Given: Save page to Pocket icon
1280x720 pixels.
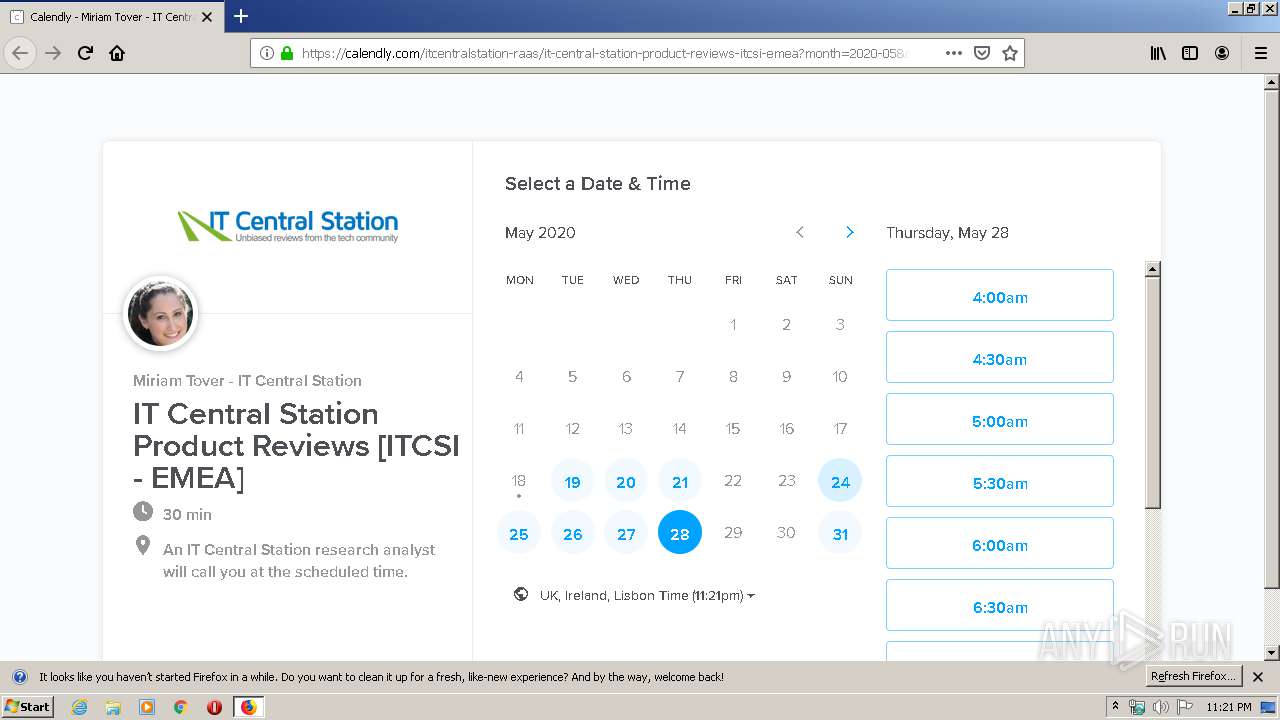Looking at the screenshot, I should [x=982, y=53].
